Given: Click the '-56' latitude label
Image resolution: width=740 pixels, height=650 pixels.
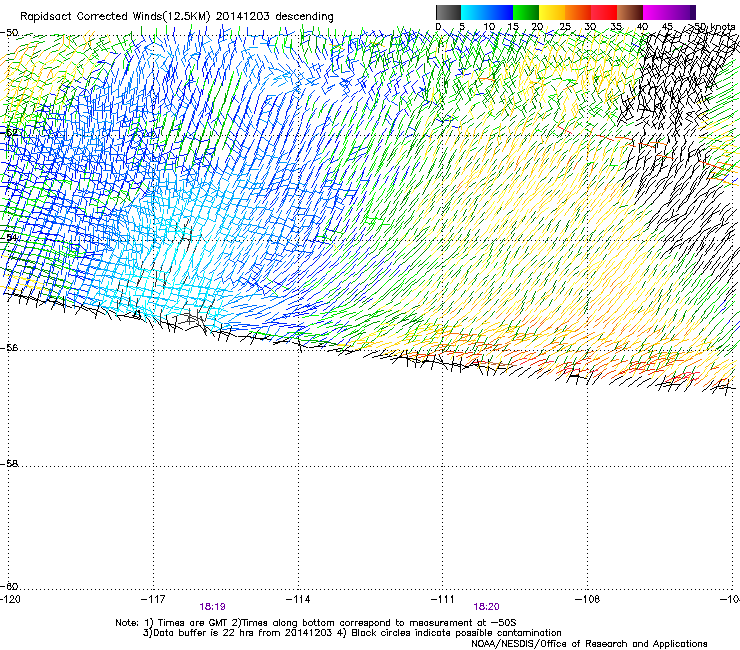Looking at the screenshot, I should pyautogui.click(x=9, y=348).
